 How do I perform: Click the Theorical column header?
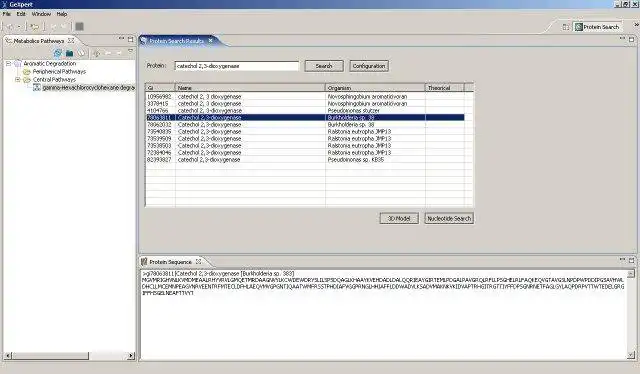point(444,88)
